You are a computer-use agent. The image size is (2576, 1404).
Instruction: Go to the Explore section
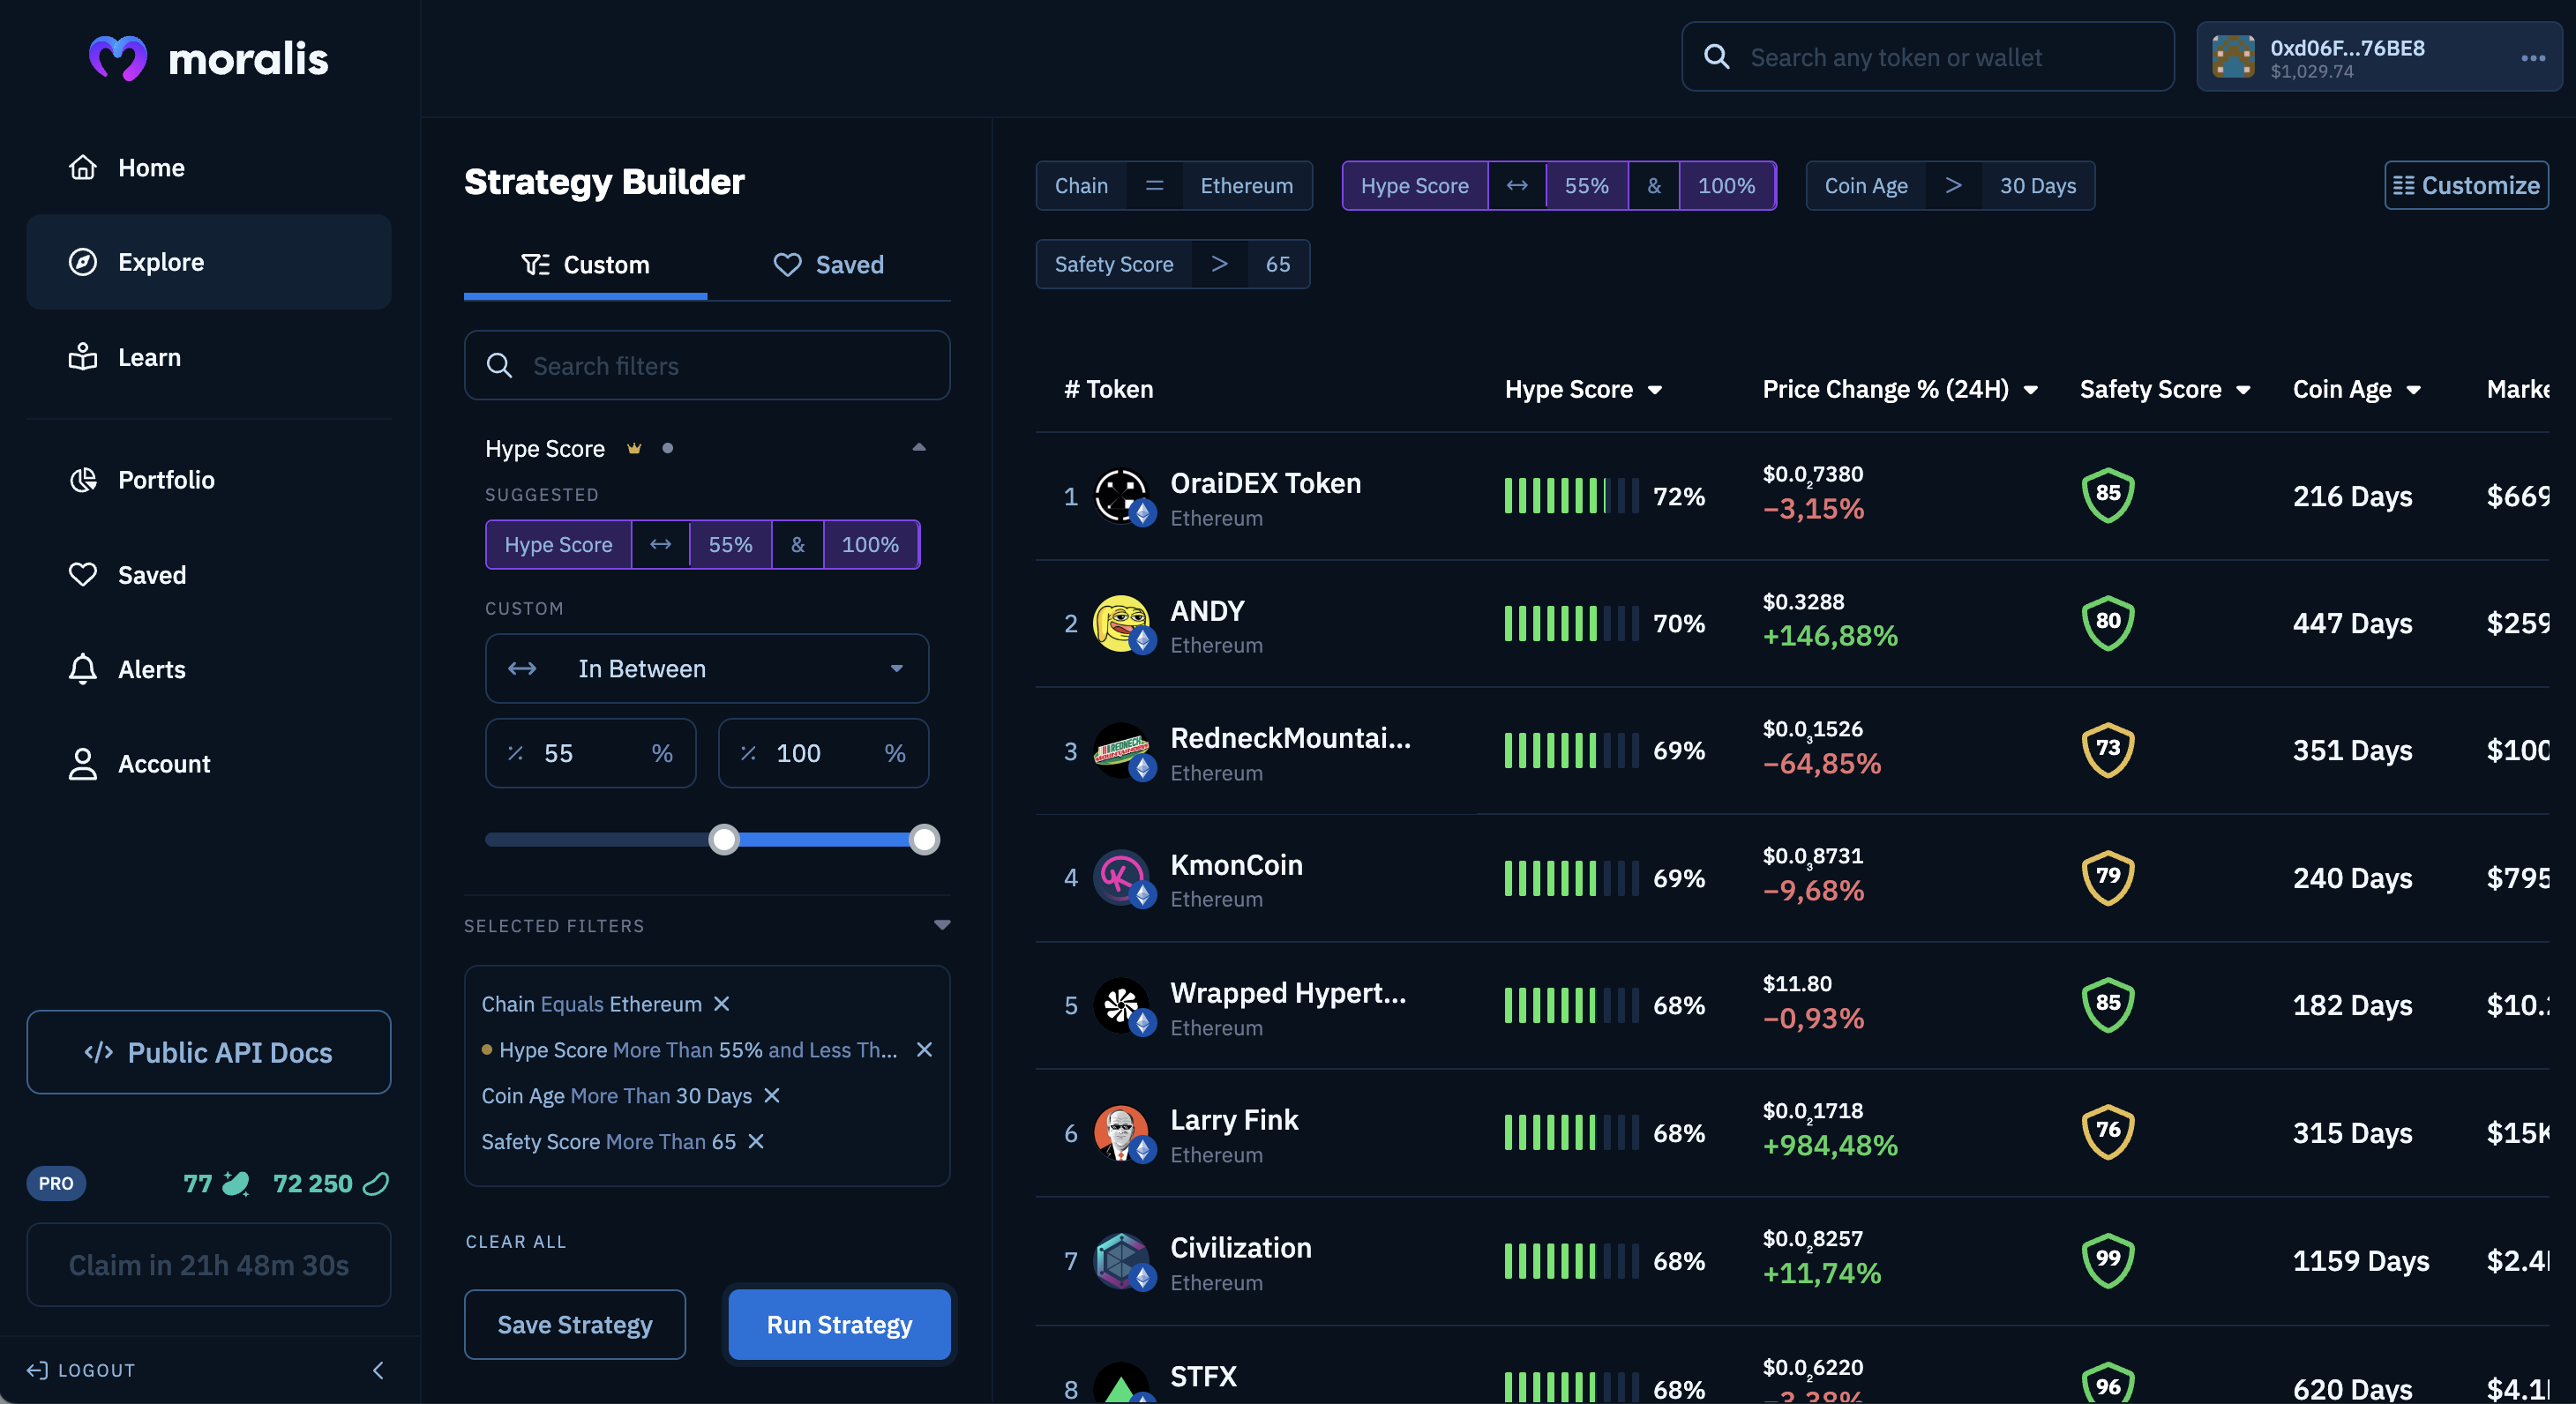(x=208, y=262)
